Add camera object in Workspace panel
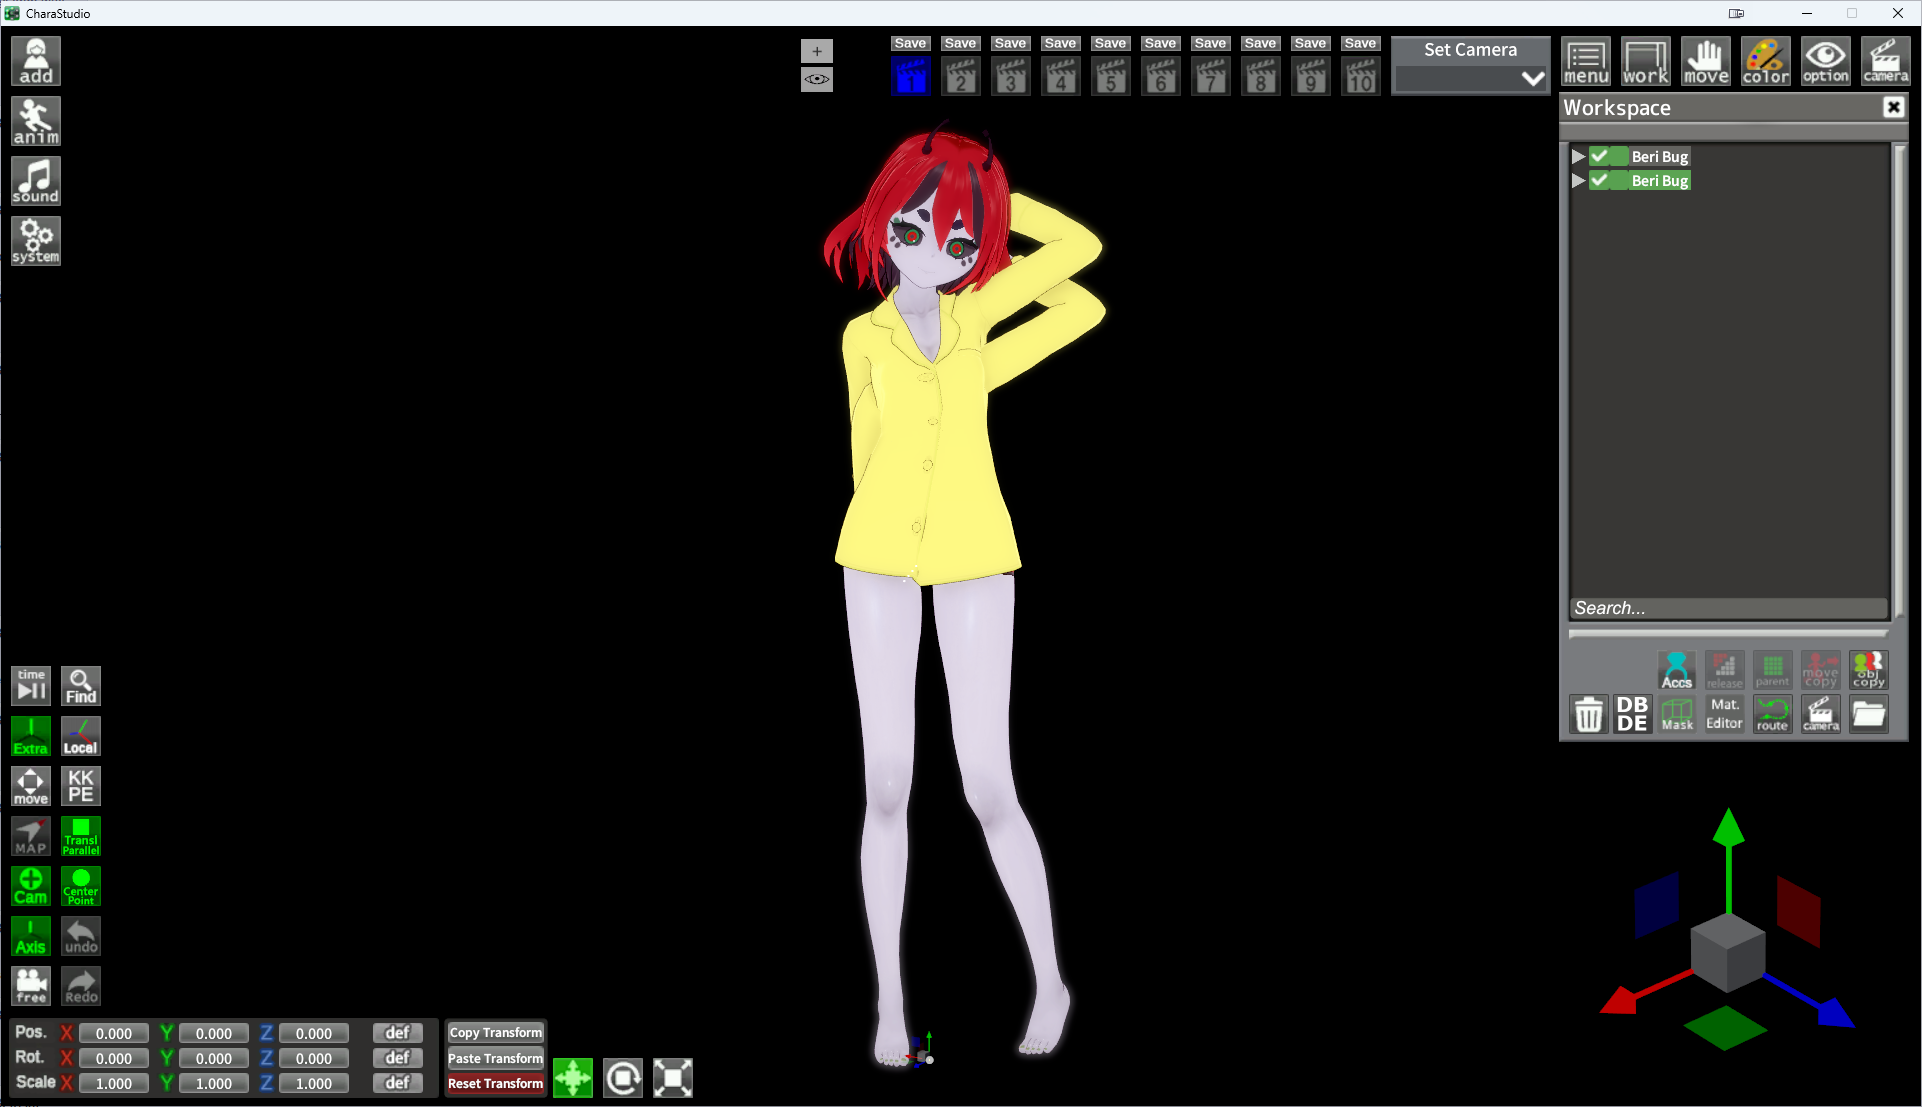1922x1107 pixels. (x=1821, y=714)
